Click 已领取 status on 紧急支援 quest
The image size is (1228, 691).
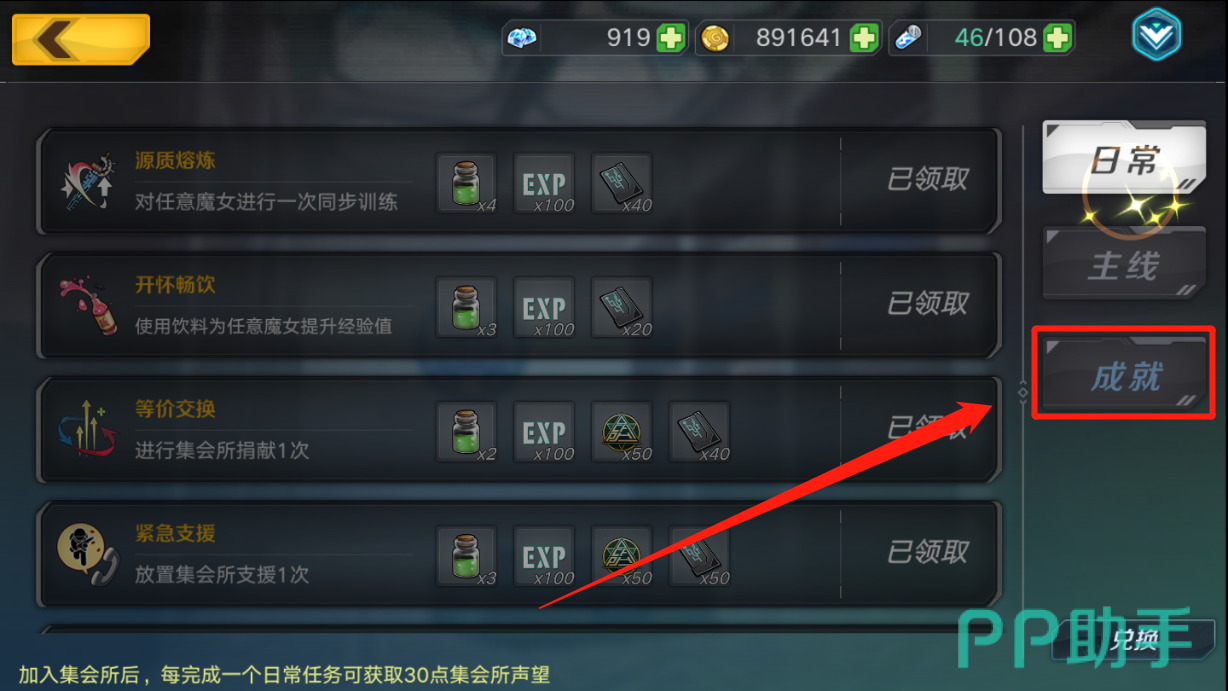(x=928, y=552)
